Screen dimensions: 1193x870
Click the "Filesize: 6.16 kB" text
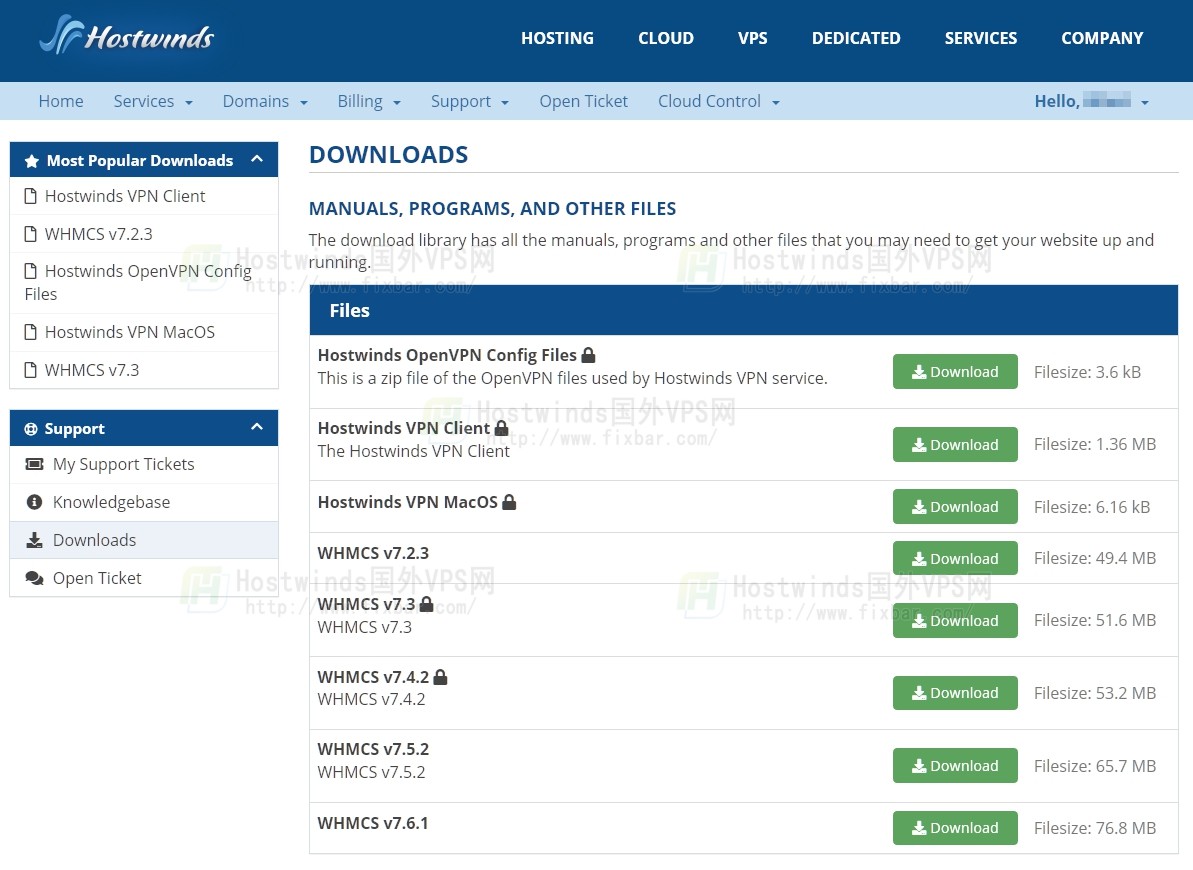(1092, 507)
